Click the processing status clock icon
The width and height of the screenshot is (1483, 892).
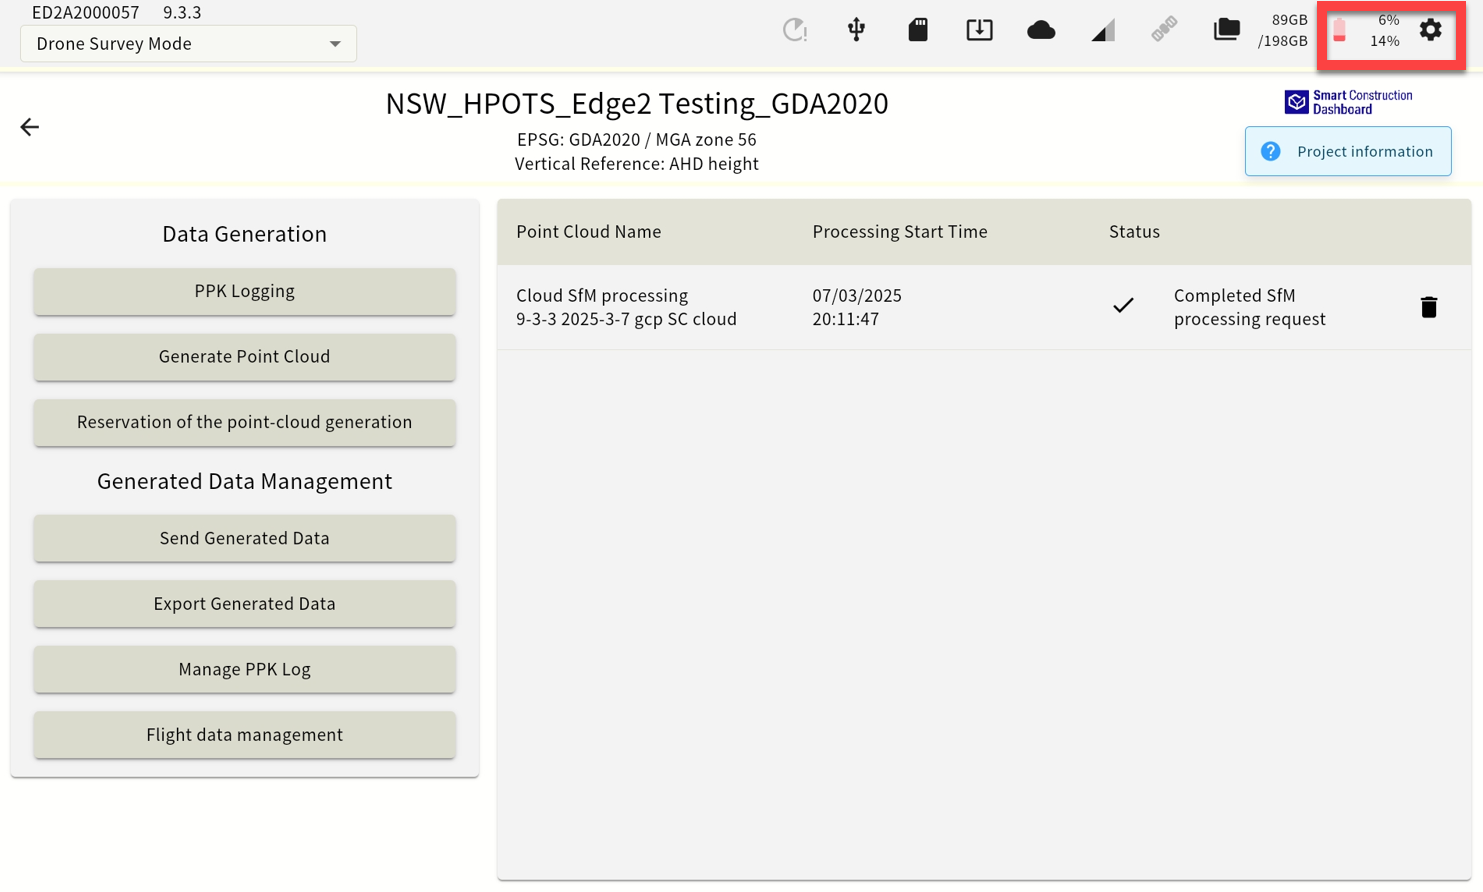click(x=794, y=30)
